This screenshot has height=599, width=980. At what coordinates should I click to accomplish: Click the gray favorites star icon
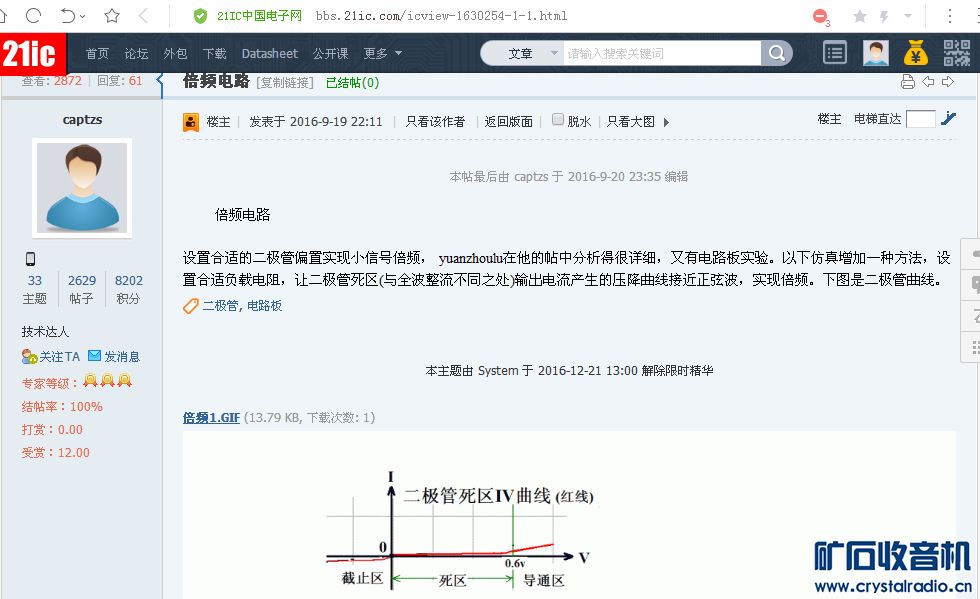click(860, 16)
